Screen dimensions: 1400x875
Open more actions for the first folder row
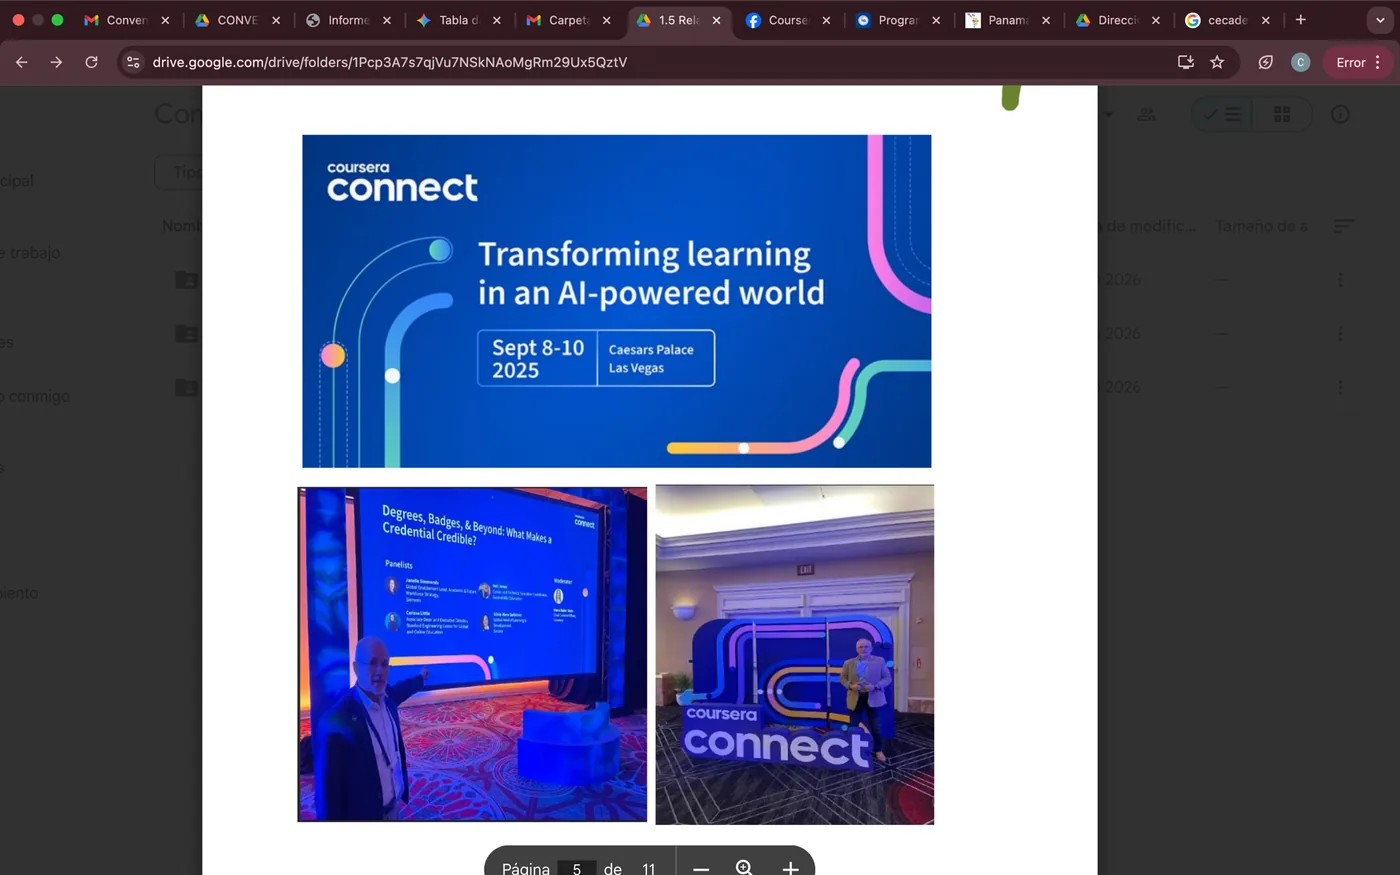pyautogui.click(x=1340, y=280)
